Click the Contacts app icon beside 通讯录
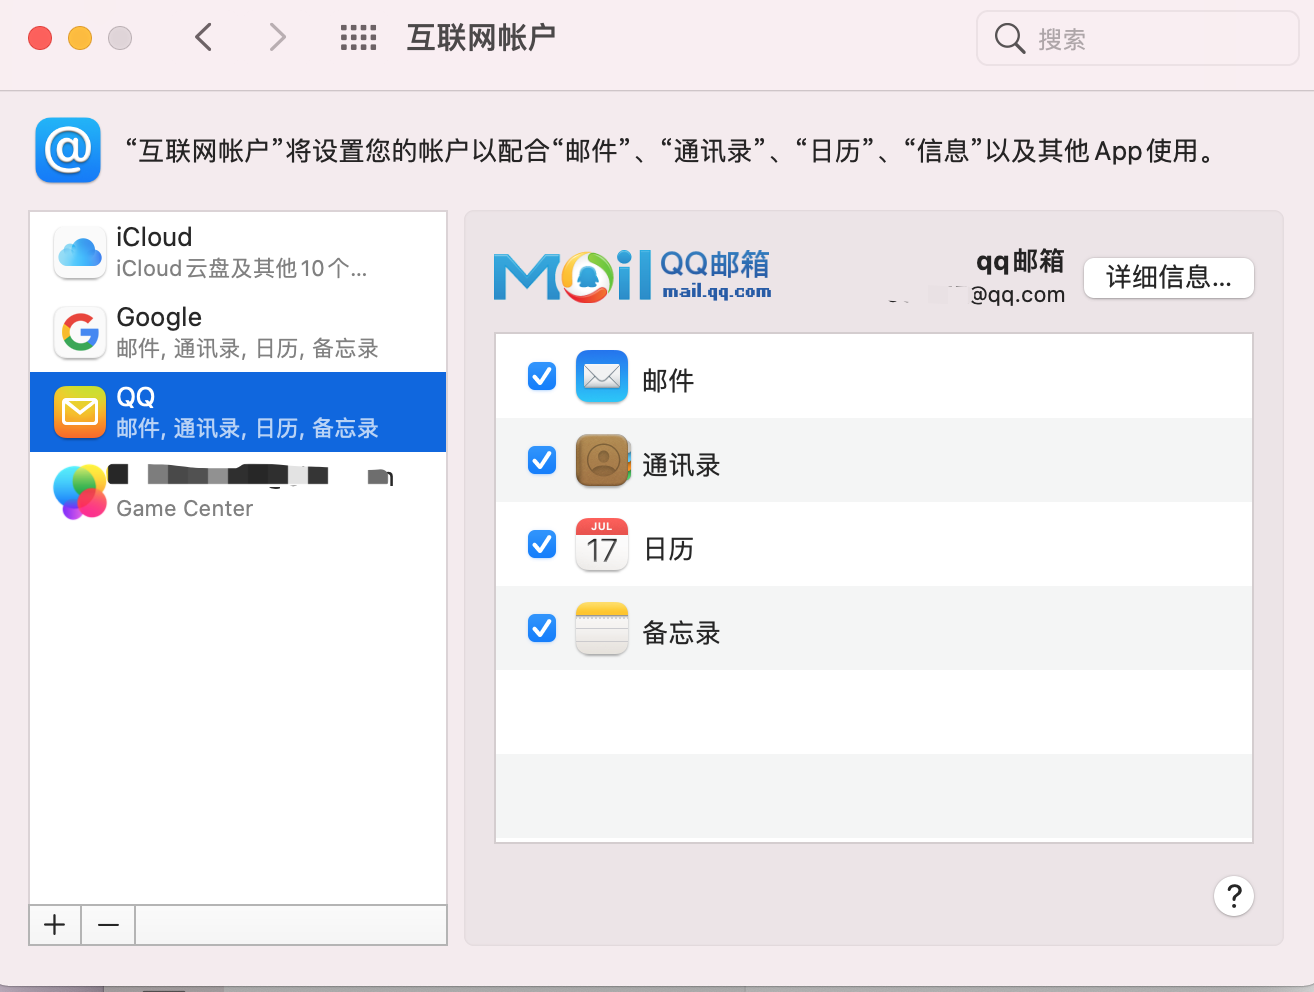1314x992 pixels. click(602, 461)
